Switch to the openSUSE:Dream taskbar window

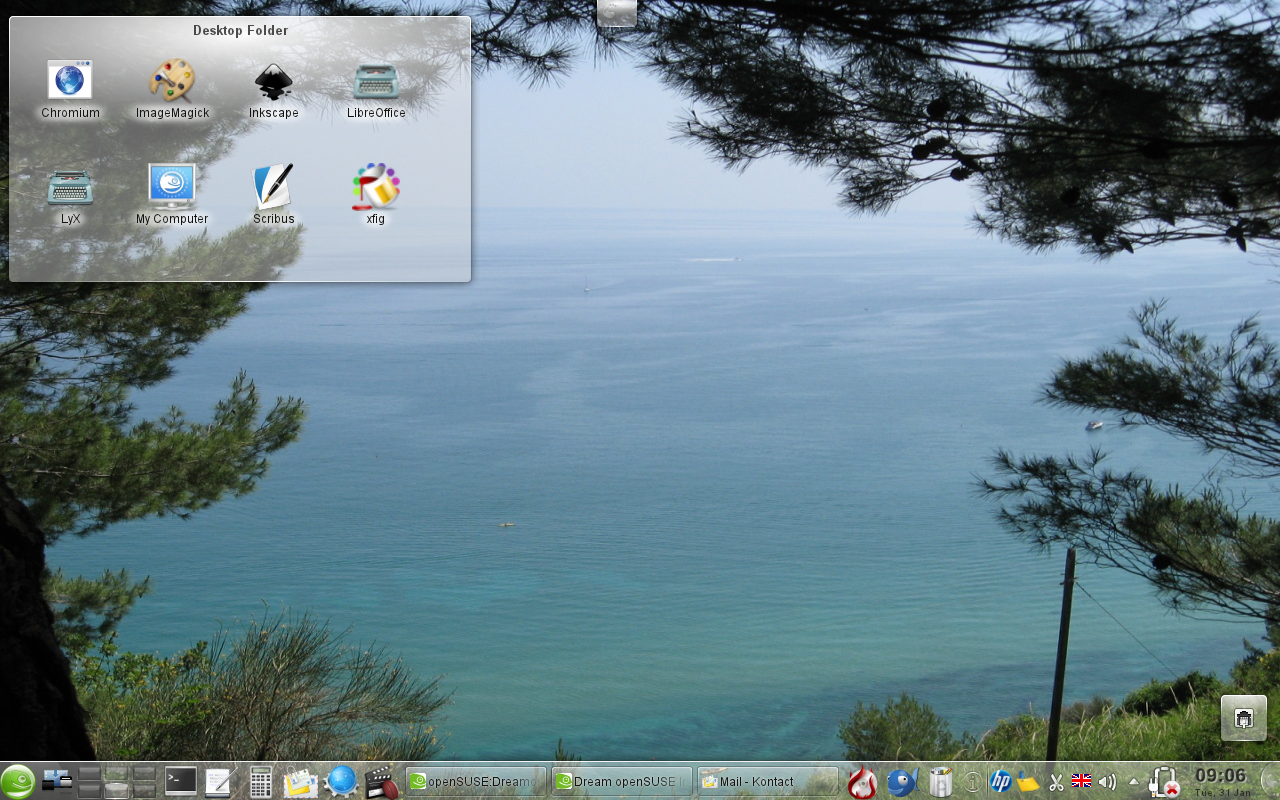[x=476, y=781]
